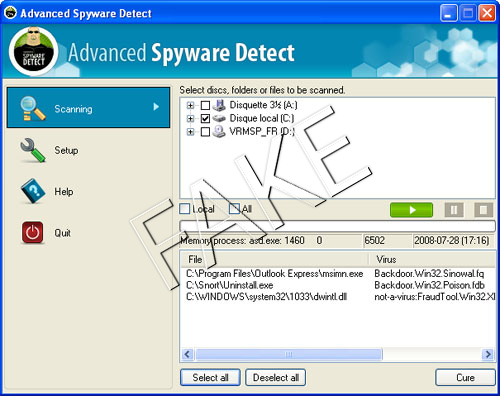Click the title bar application icon
This screenshot has height=396, width=500.
coord(10,13)
